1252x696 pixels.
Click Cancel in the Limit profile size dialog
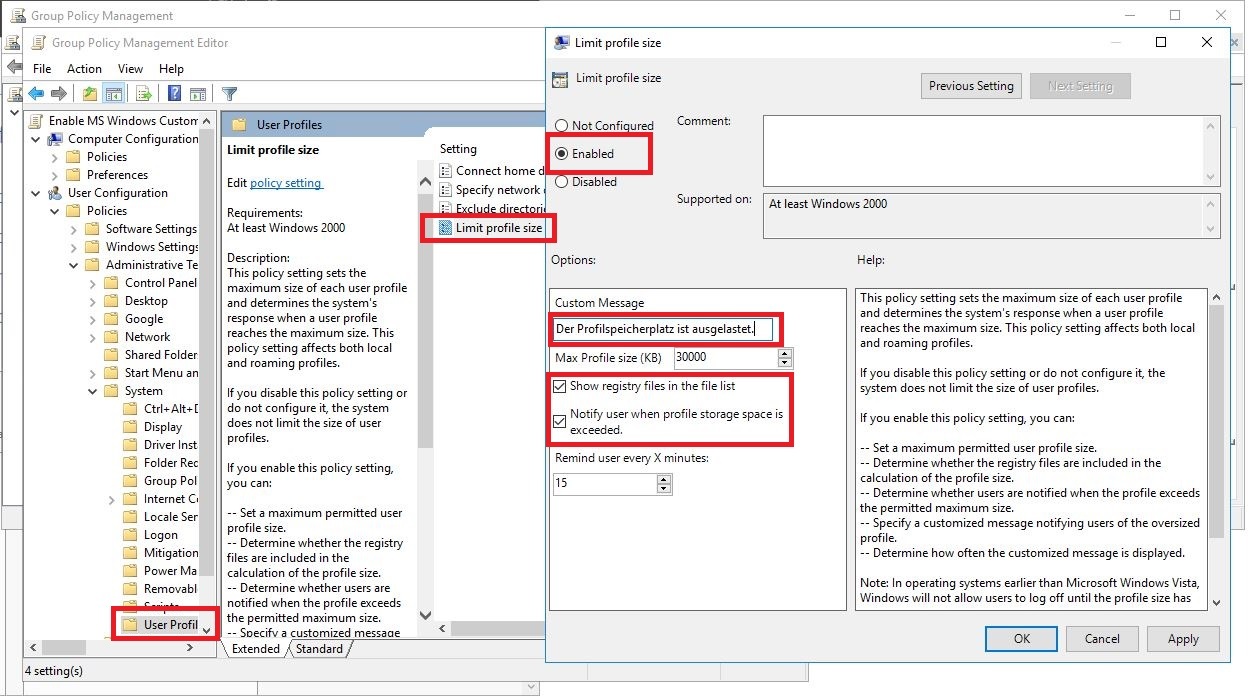[x=1102, y=639]
